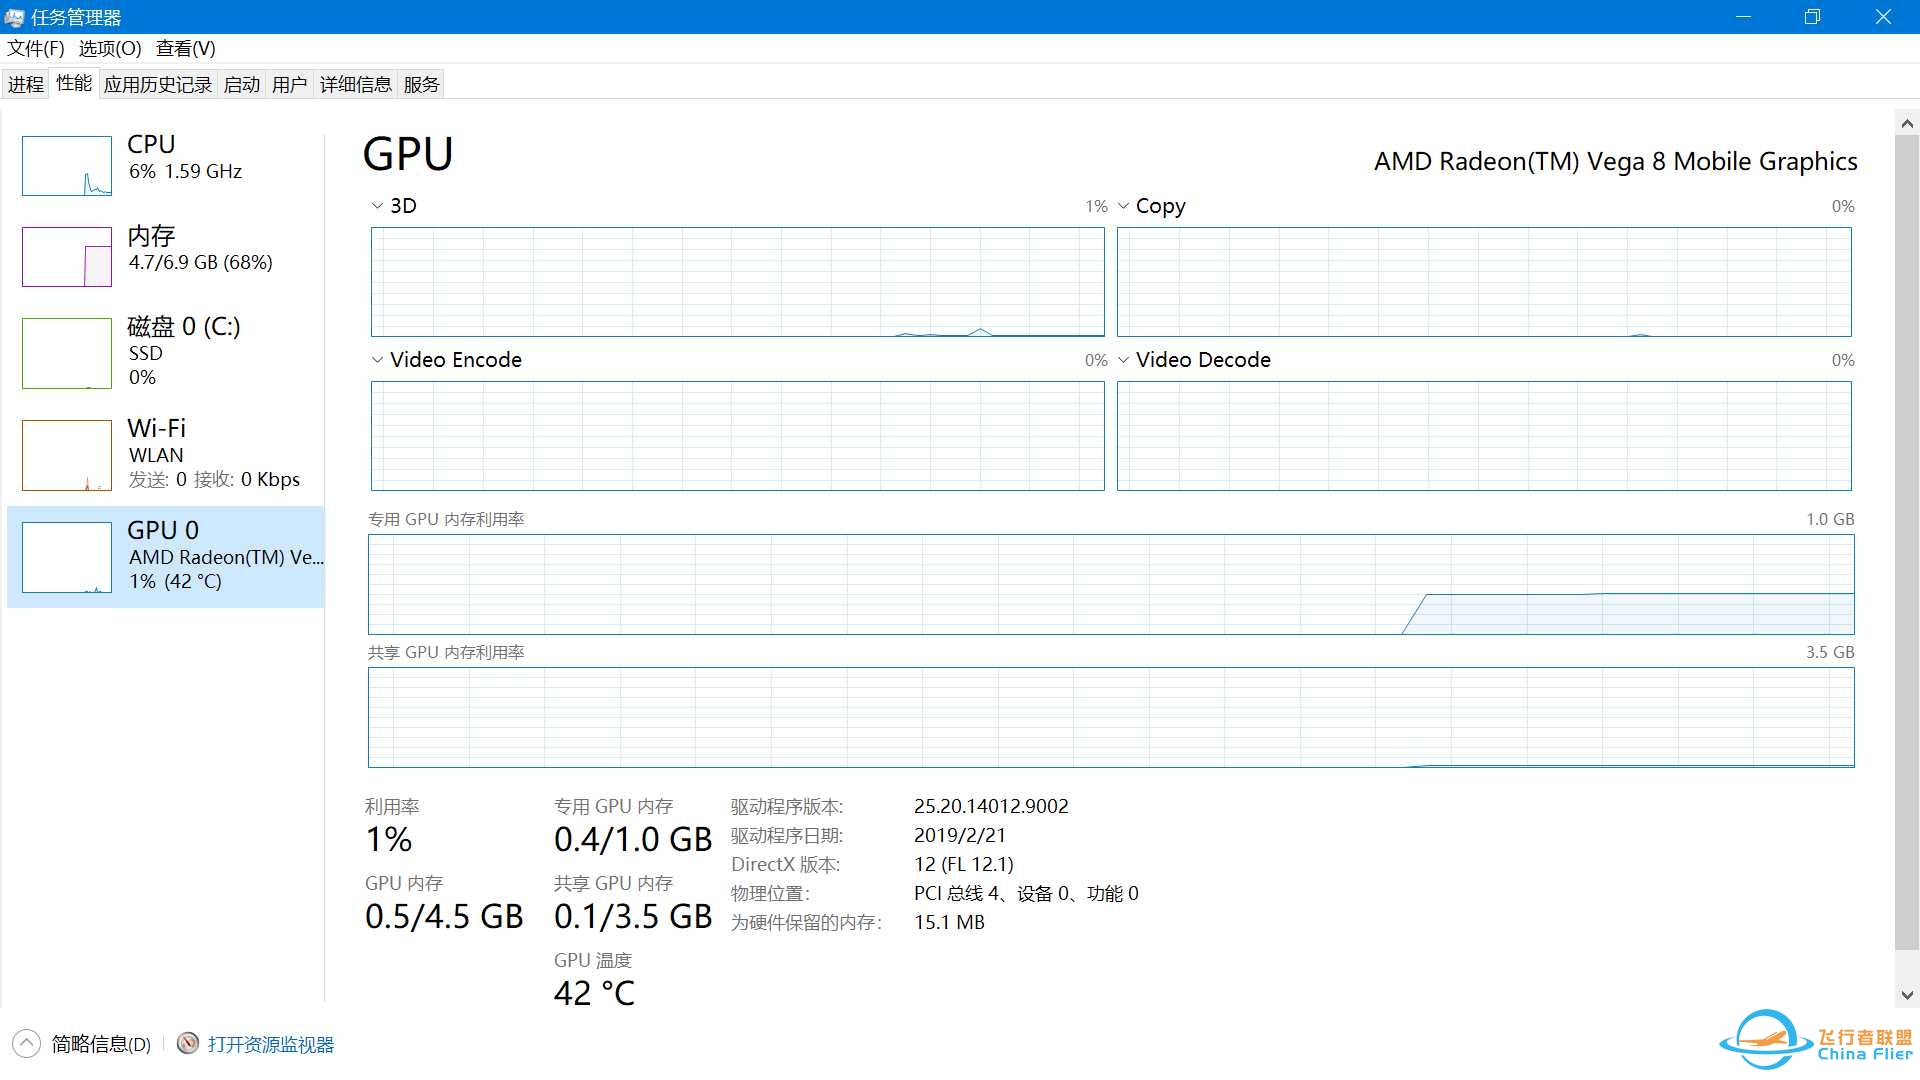Select the Wi-Fi WLAN graph thumbnail
The height and width of the screenshot is (1080, 1920).
[67, 456]
